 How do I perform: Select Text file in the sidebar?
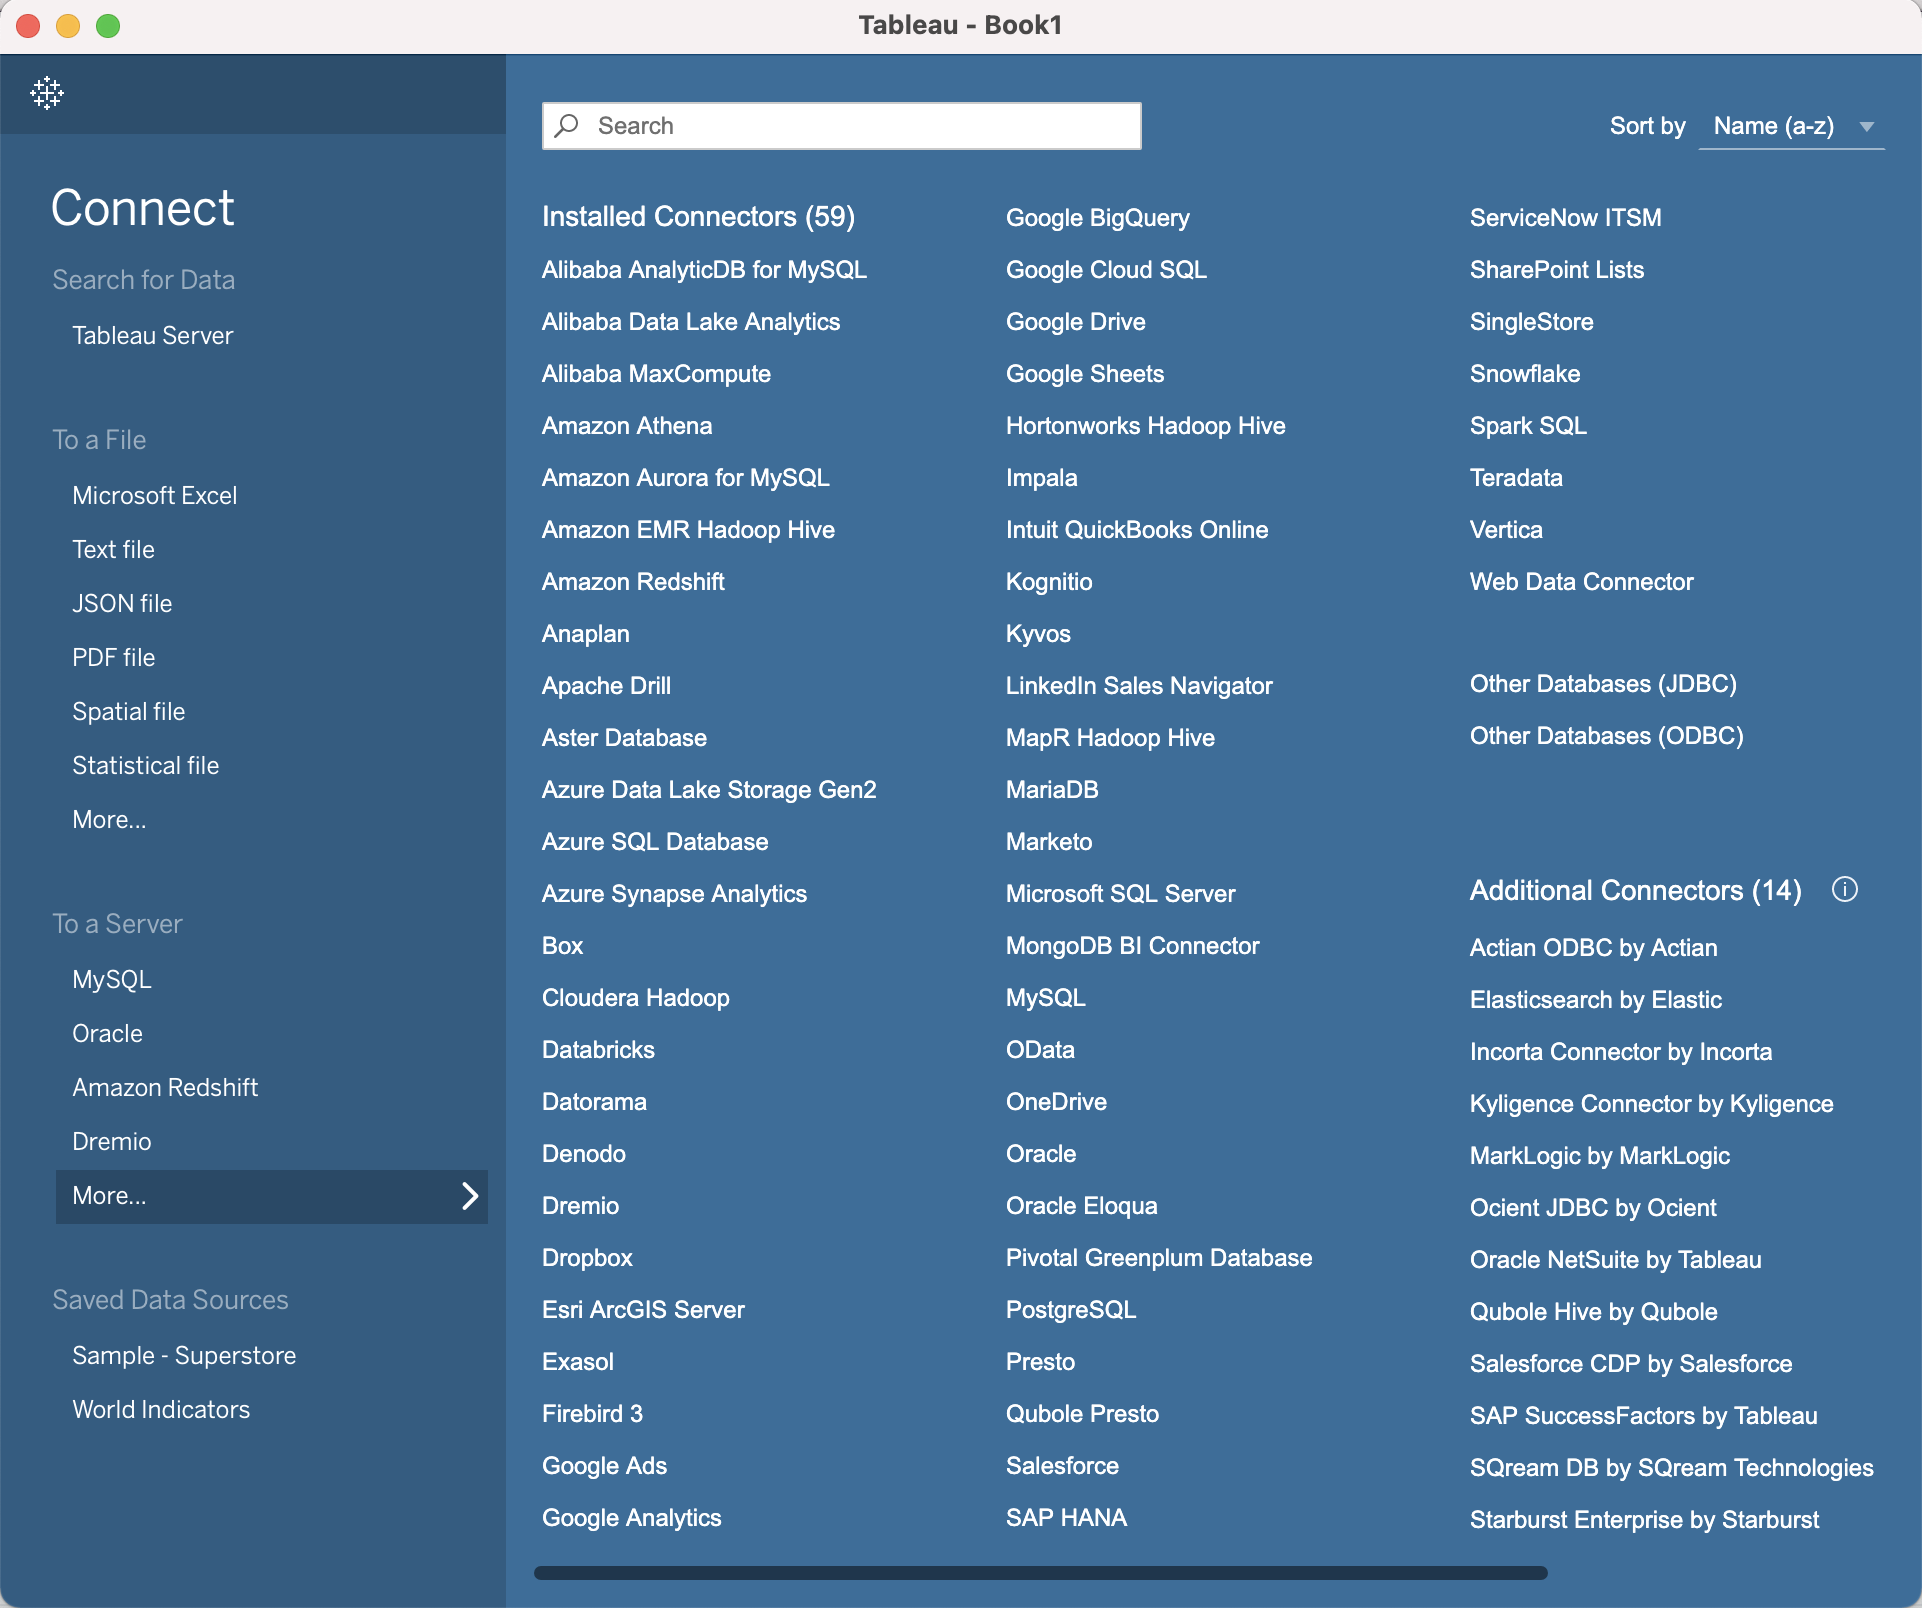click(113, 550)
